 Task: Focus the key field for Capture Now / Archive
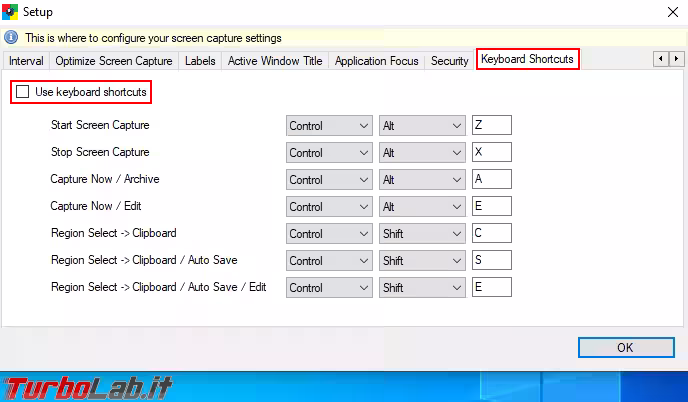491,180
